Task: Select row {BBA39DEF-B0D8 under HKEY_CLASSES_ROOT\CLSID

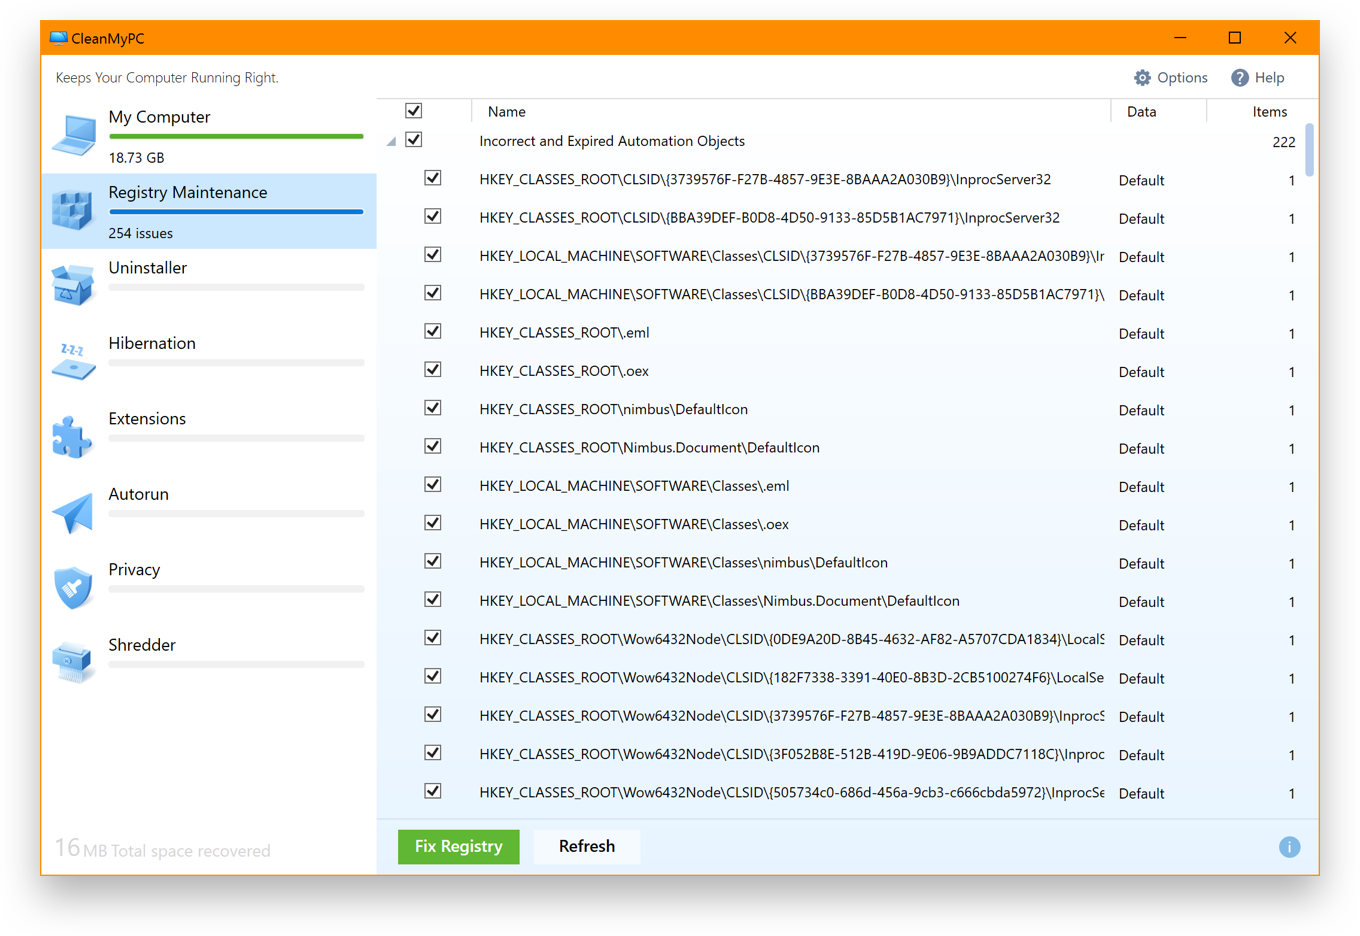Action: tap(769, 218)
